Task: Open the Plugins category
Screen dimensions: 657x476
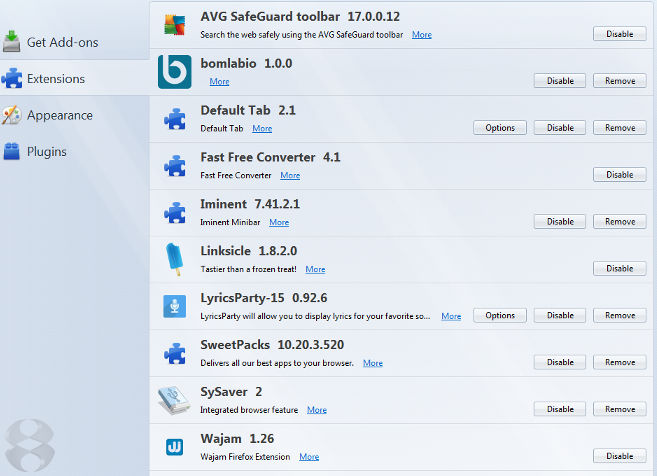Action: 75,151
